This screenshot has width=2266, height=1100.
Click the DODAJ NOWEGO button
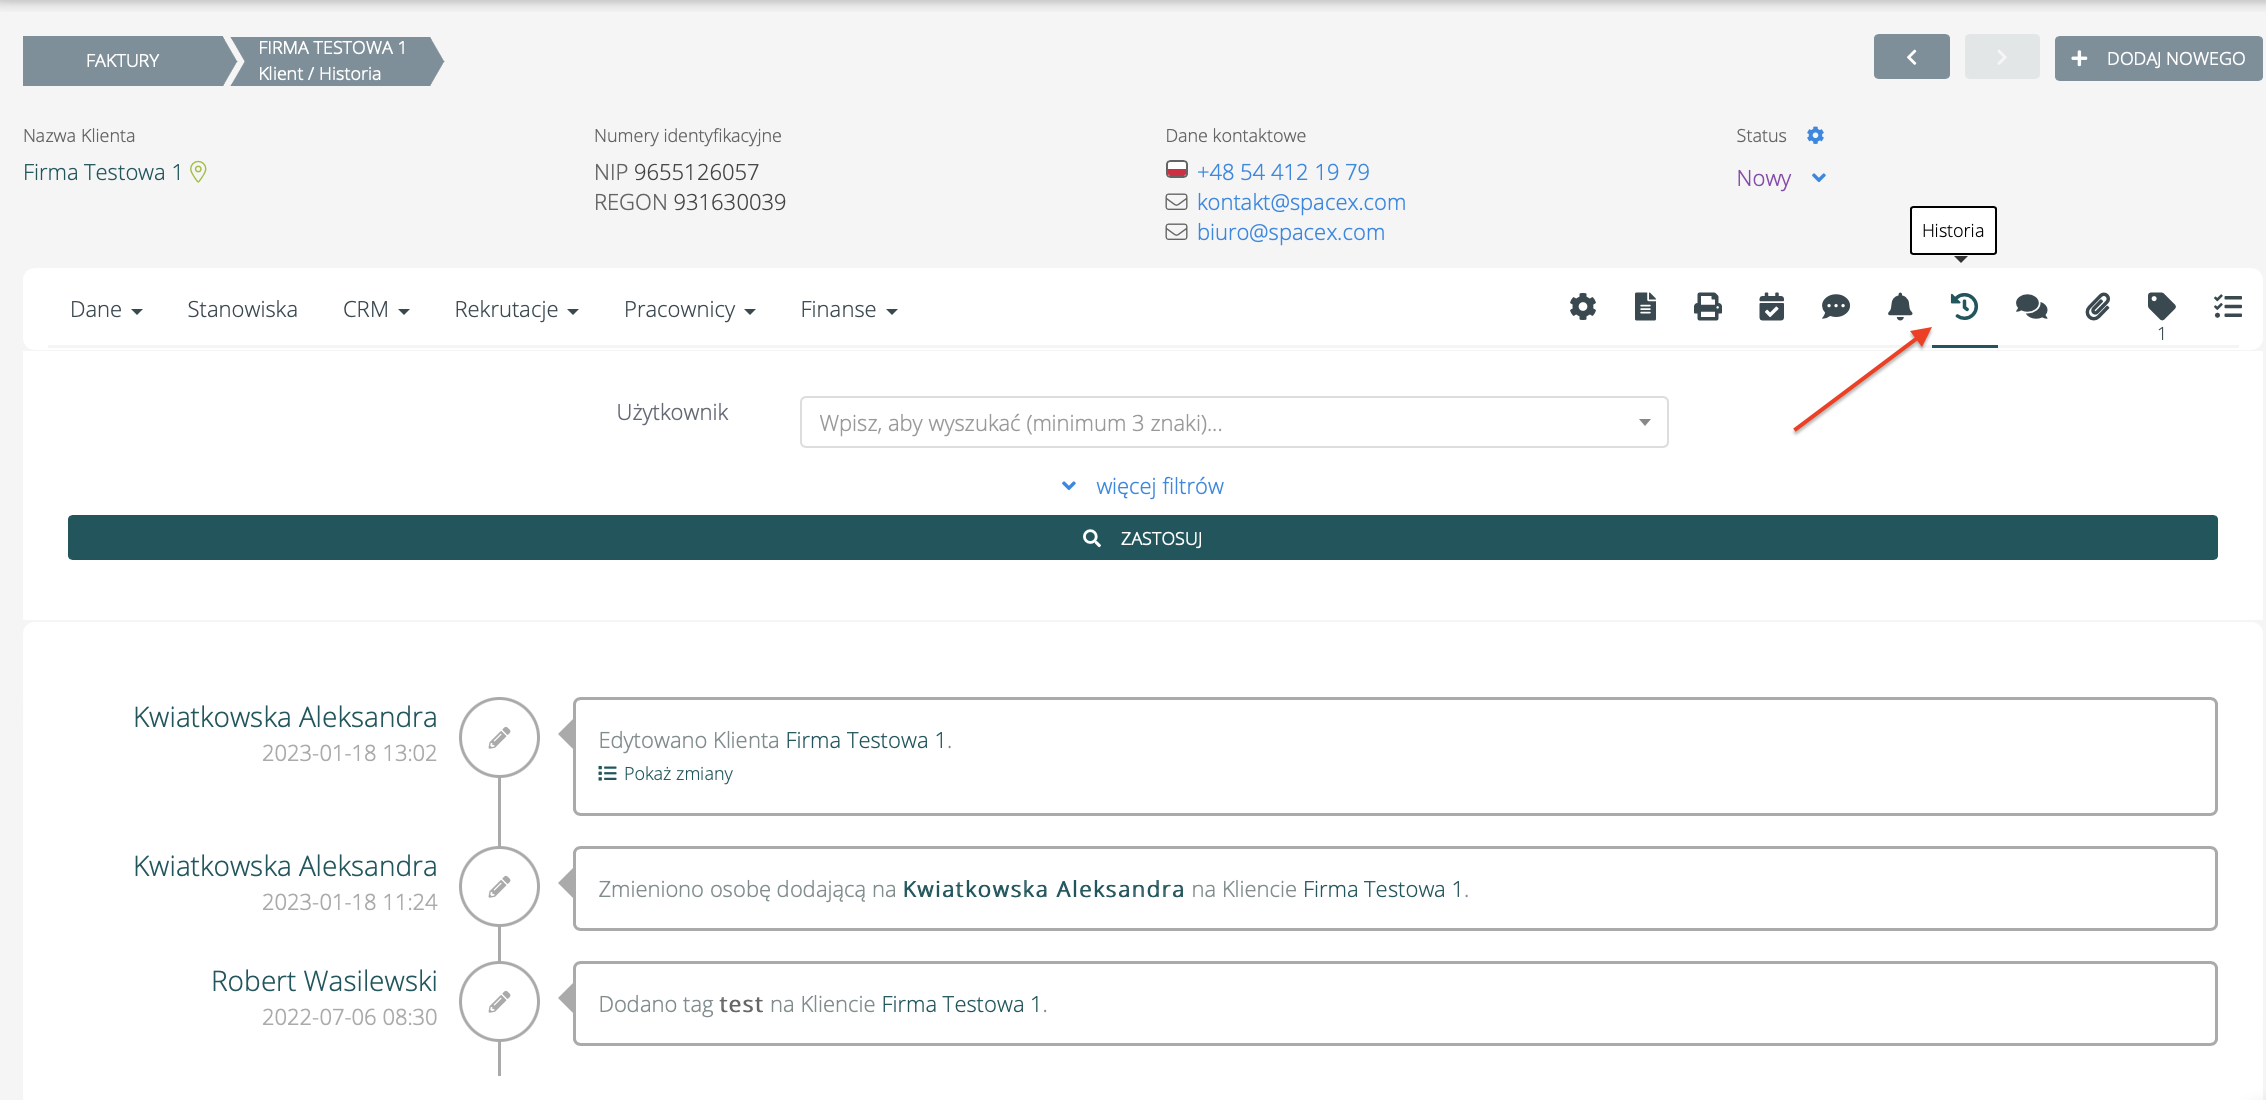coord(2158,59)
